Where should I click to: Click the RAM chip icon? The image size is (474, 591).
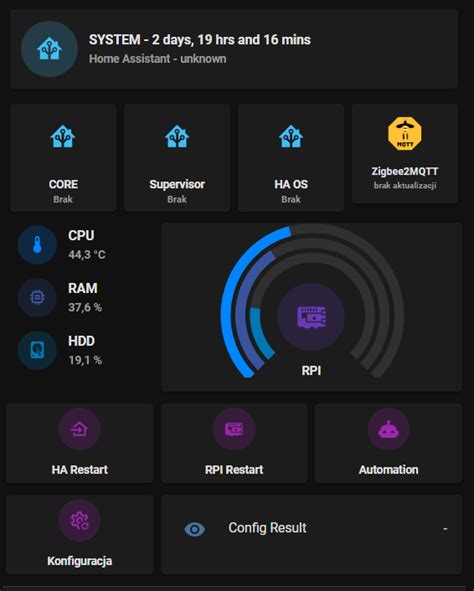pos(37,297)
